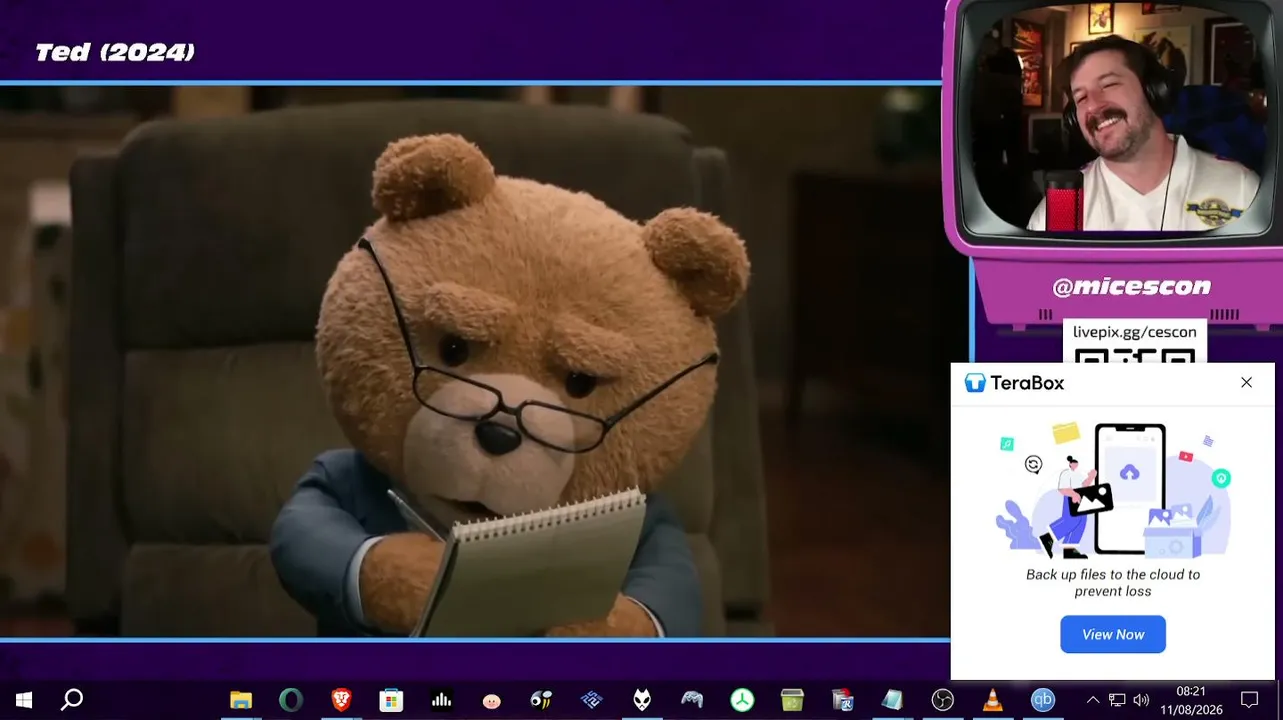Open the tilted light-blue window app
The image size is (1283, 720).
(892, 700)
